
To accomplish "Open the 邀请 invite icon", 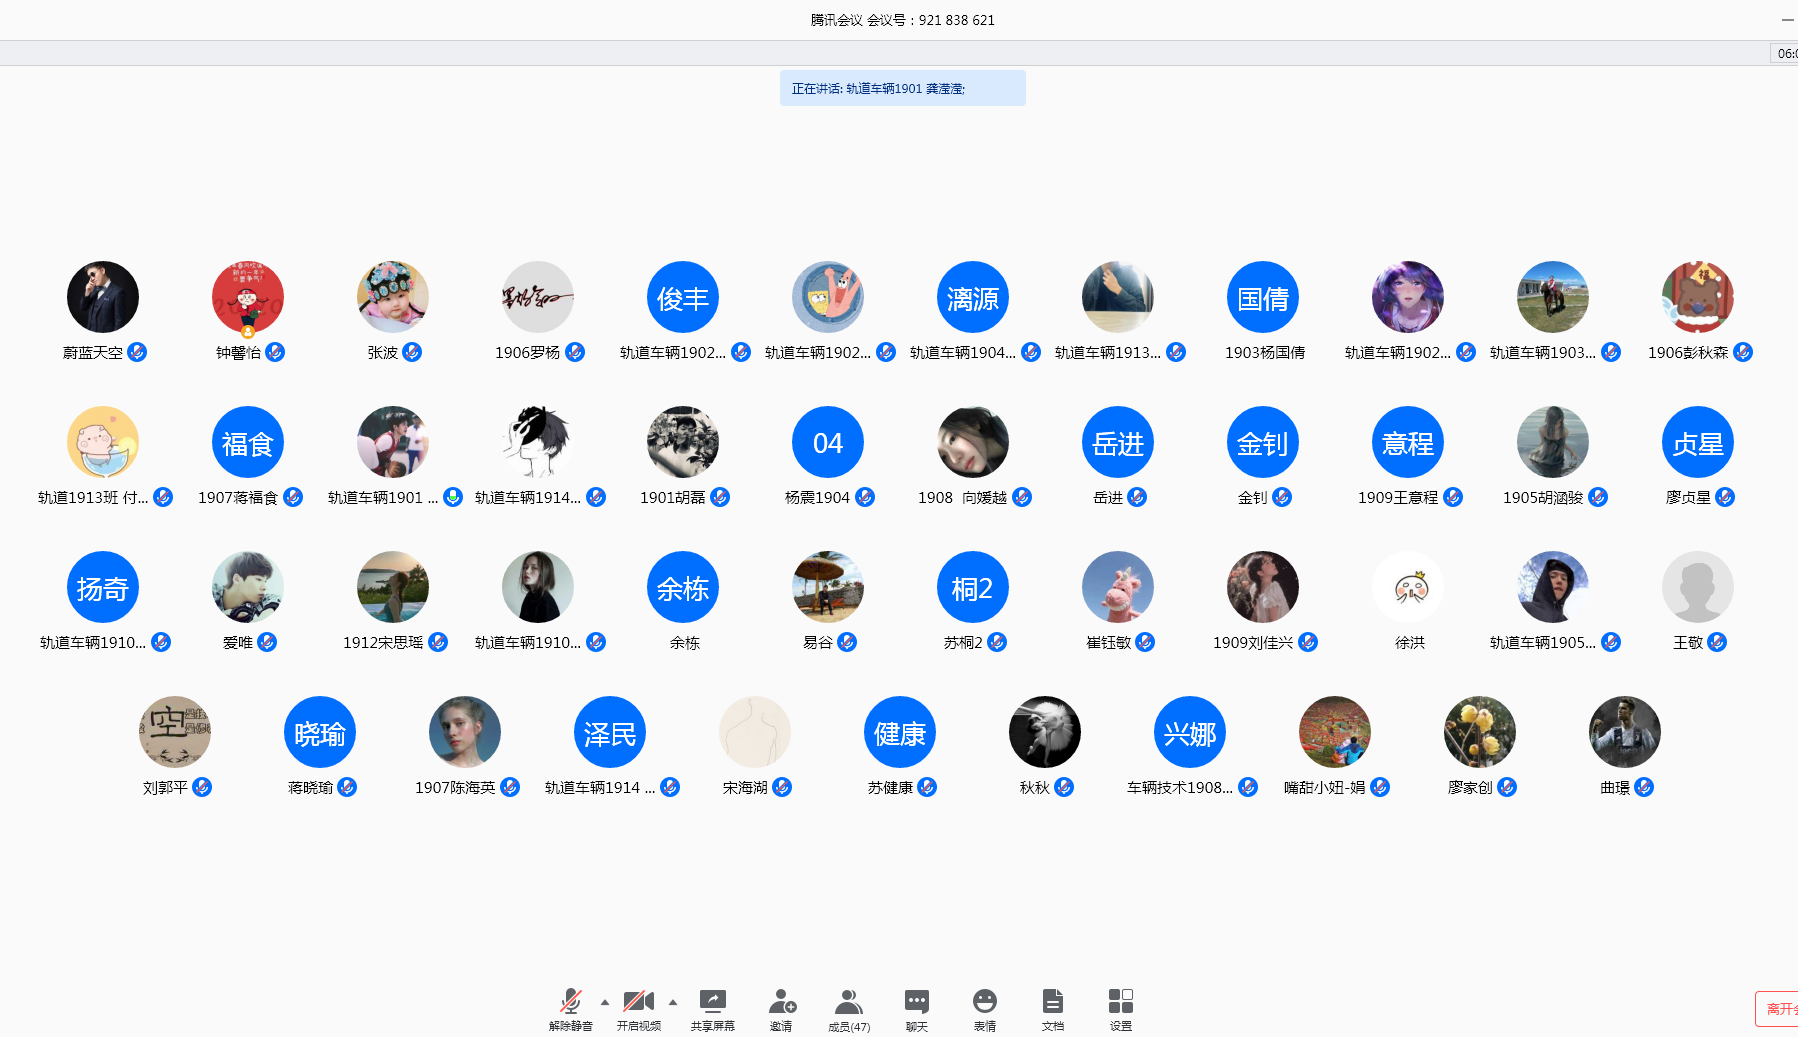I will (781, 1008).
